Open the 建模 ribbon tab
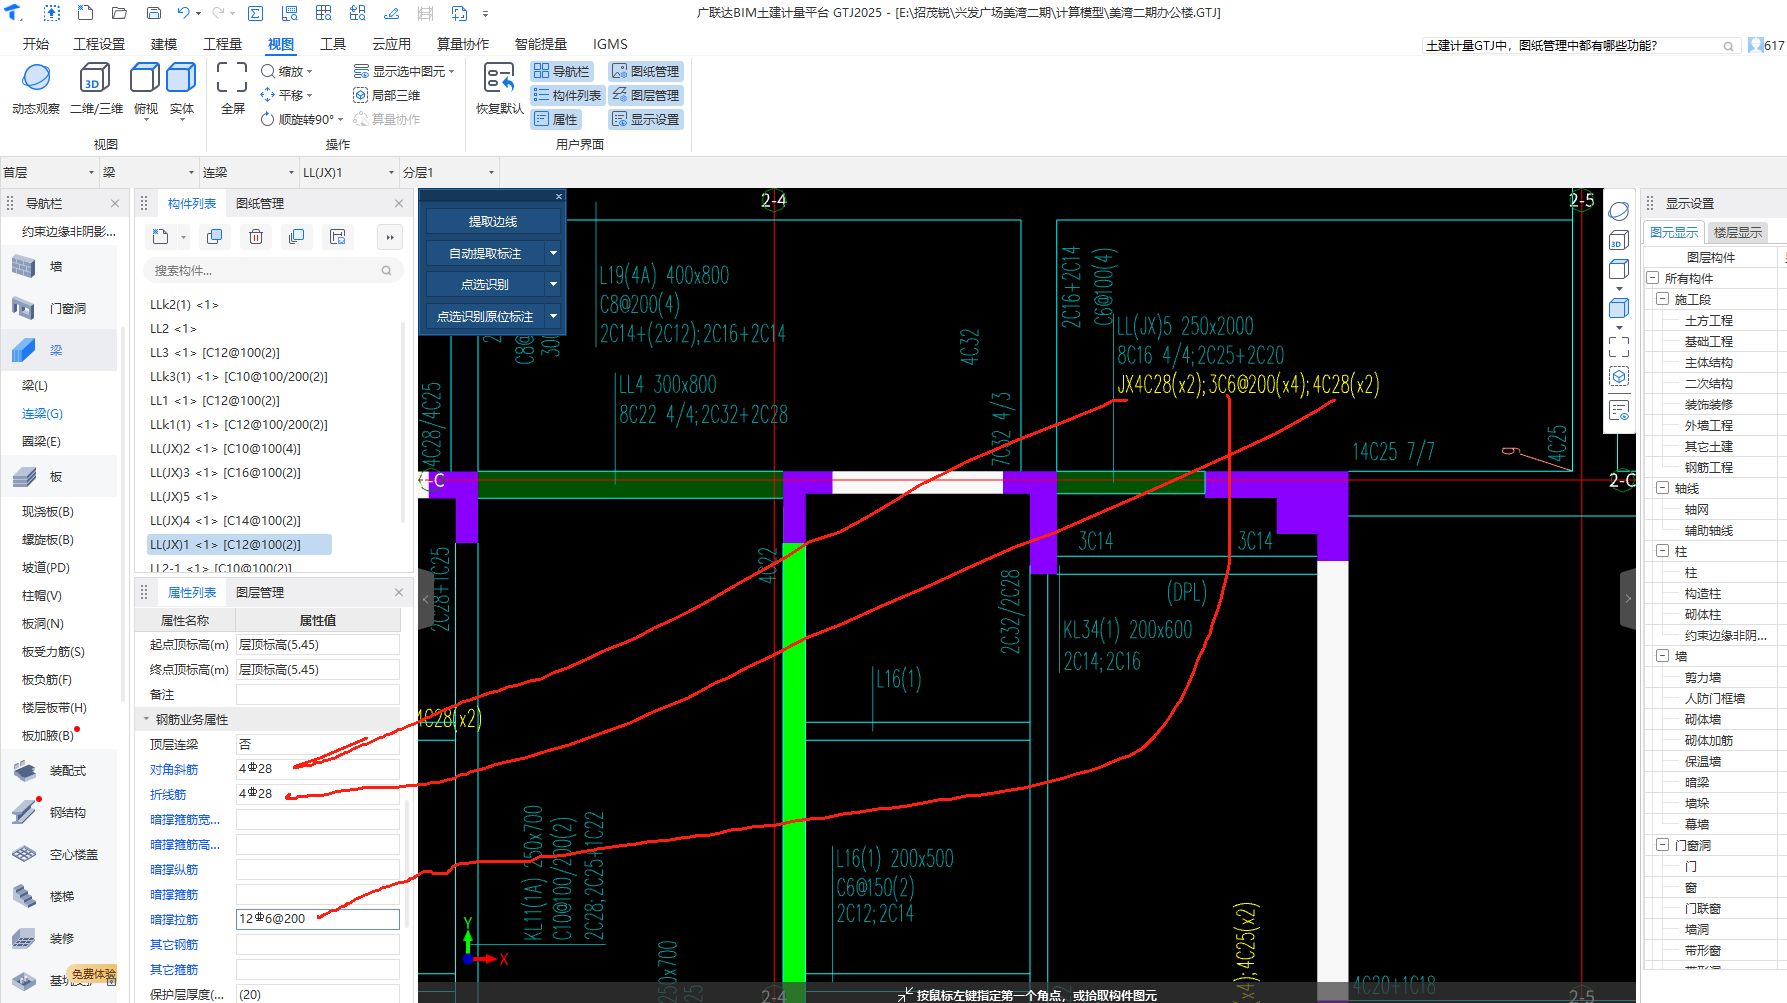This screenshot has width=1787, height=1003. pos(164,44)
